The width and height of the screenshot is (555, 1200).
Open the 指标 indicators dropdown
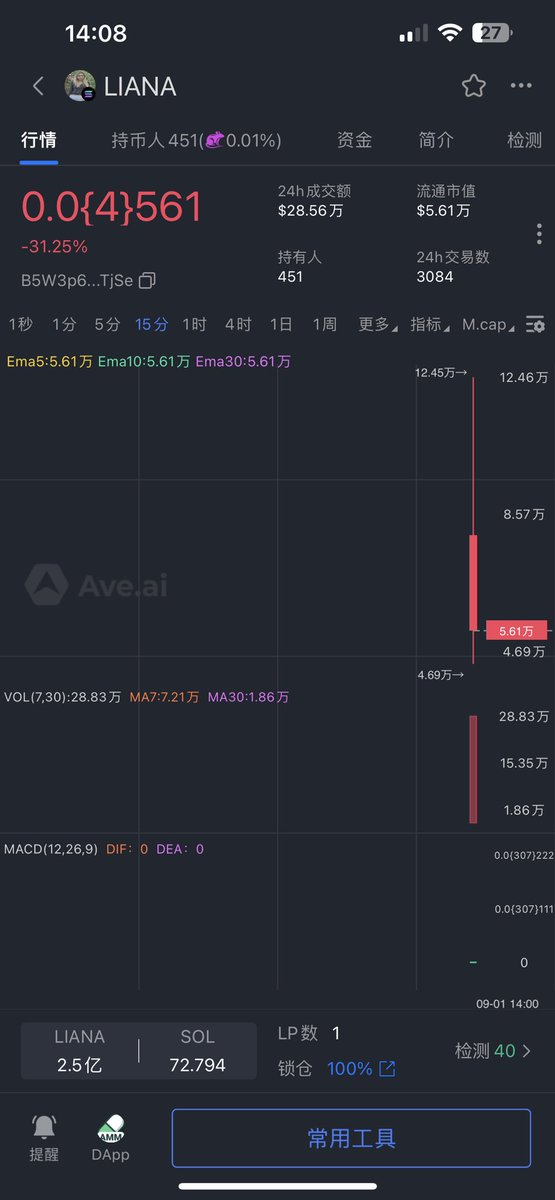click(429, 324)
